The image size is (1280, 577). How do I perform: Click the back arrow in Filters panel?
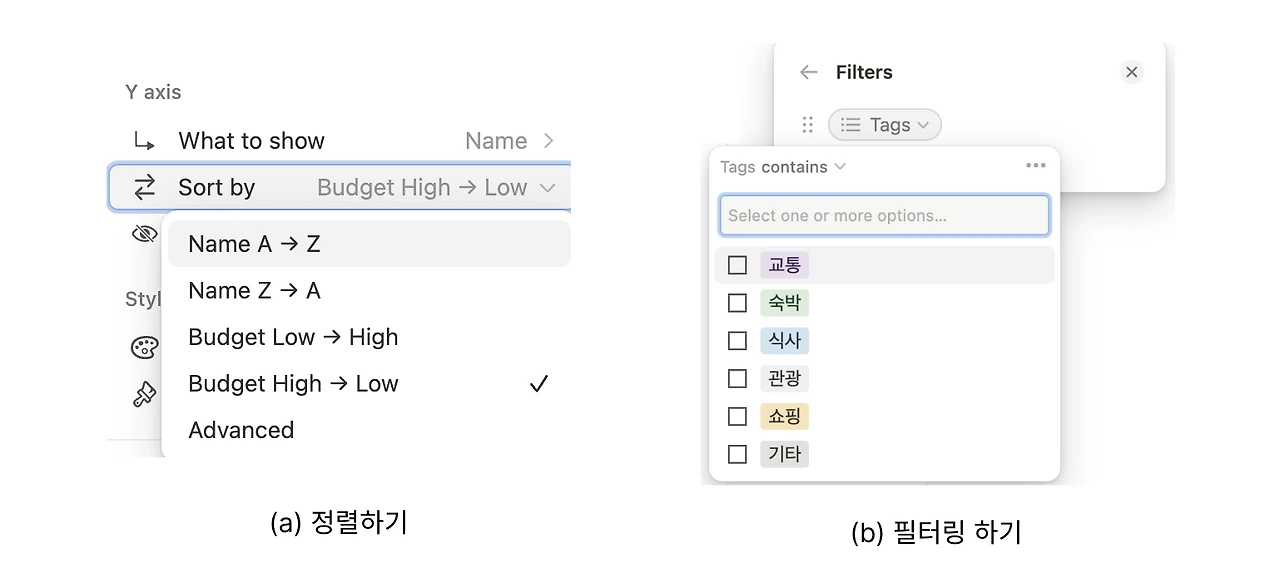click(x=809, y=72)
